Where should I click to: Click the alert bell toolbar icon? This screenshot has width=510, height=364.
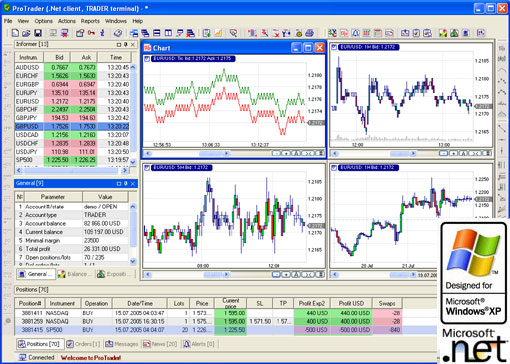click(x=356, y=33)
